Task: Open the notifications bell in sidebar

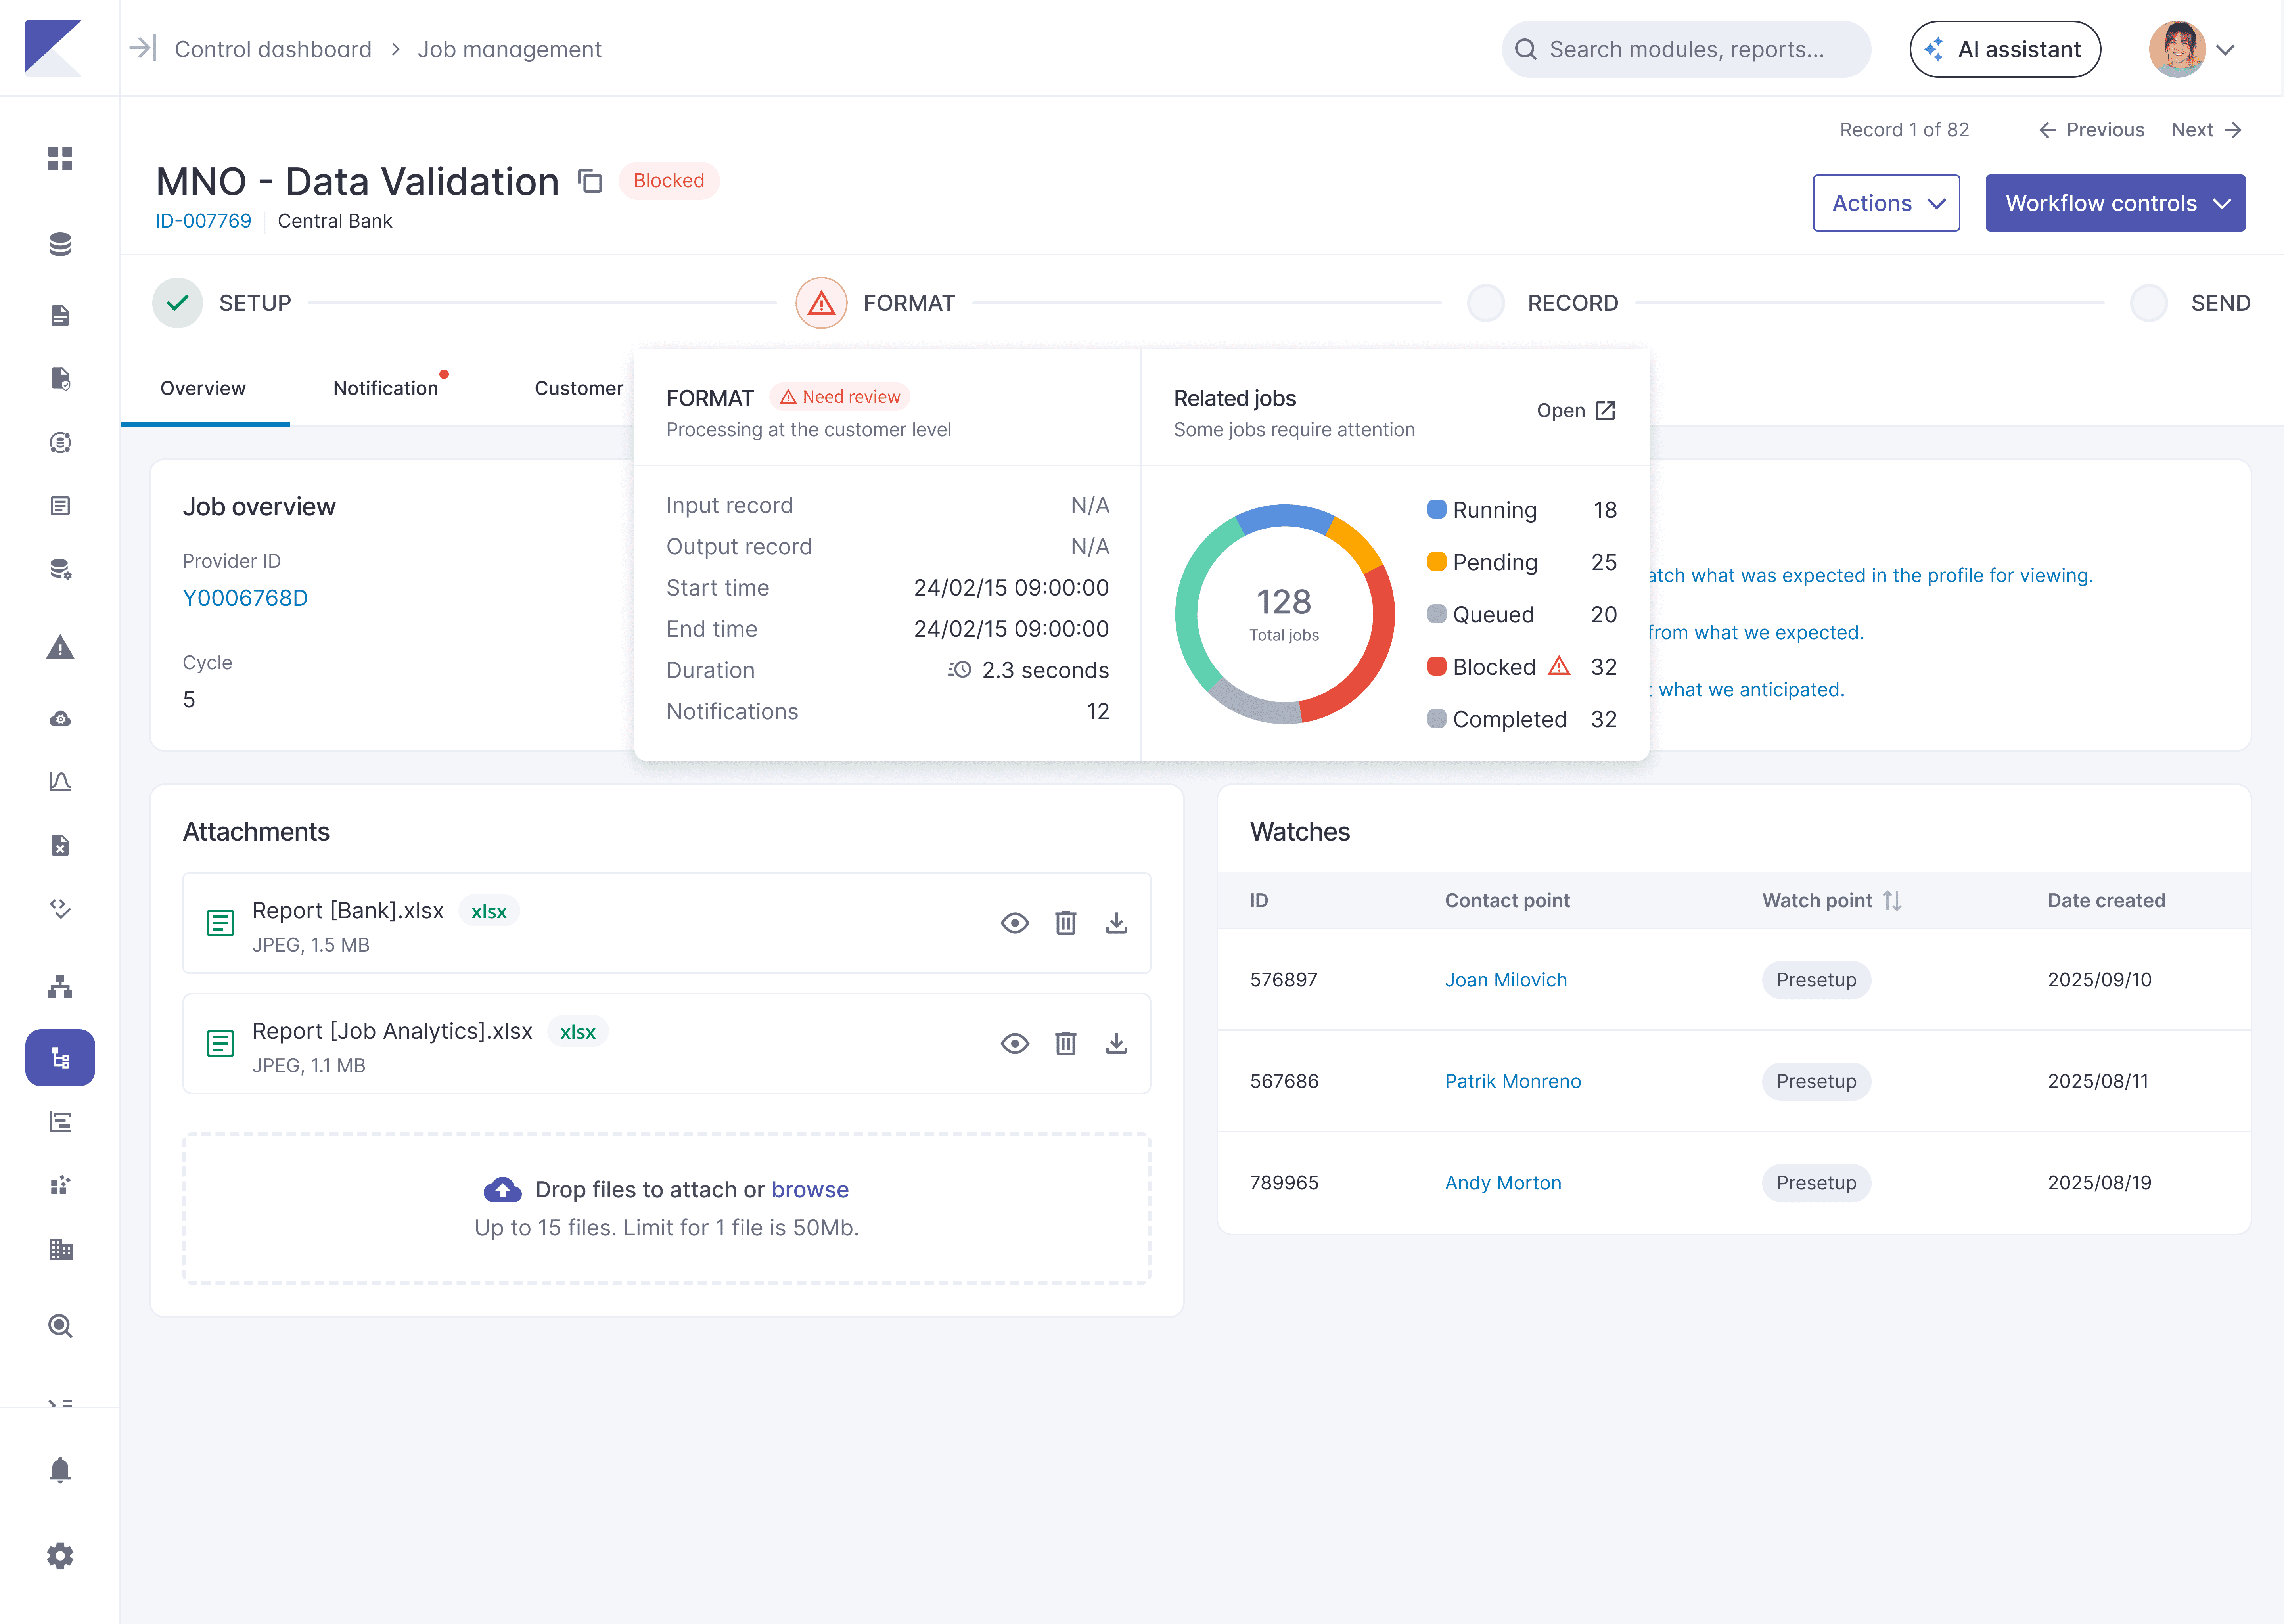Action: pyautogui.click(x=60, y=1470)
